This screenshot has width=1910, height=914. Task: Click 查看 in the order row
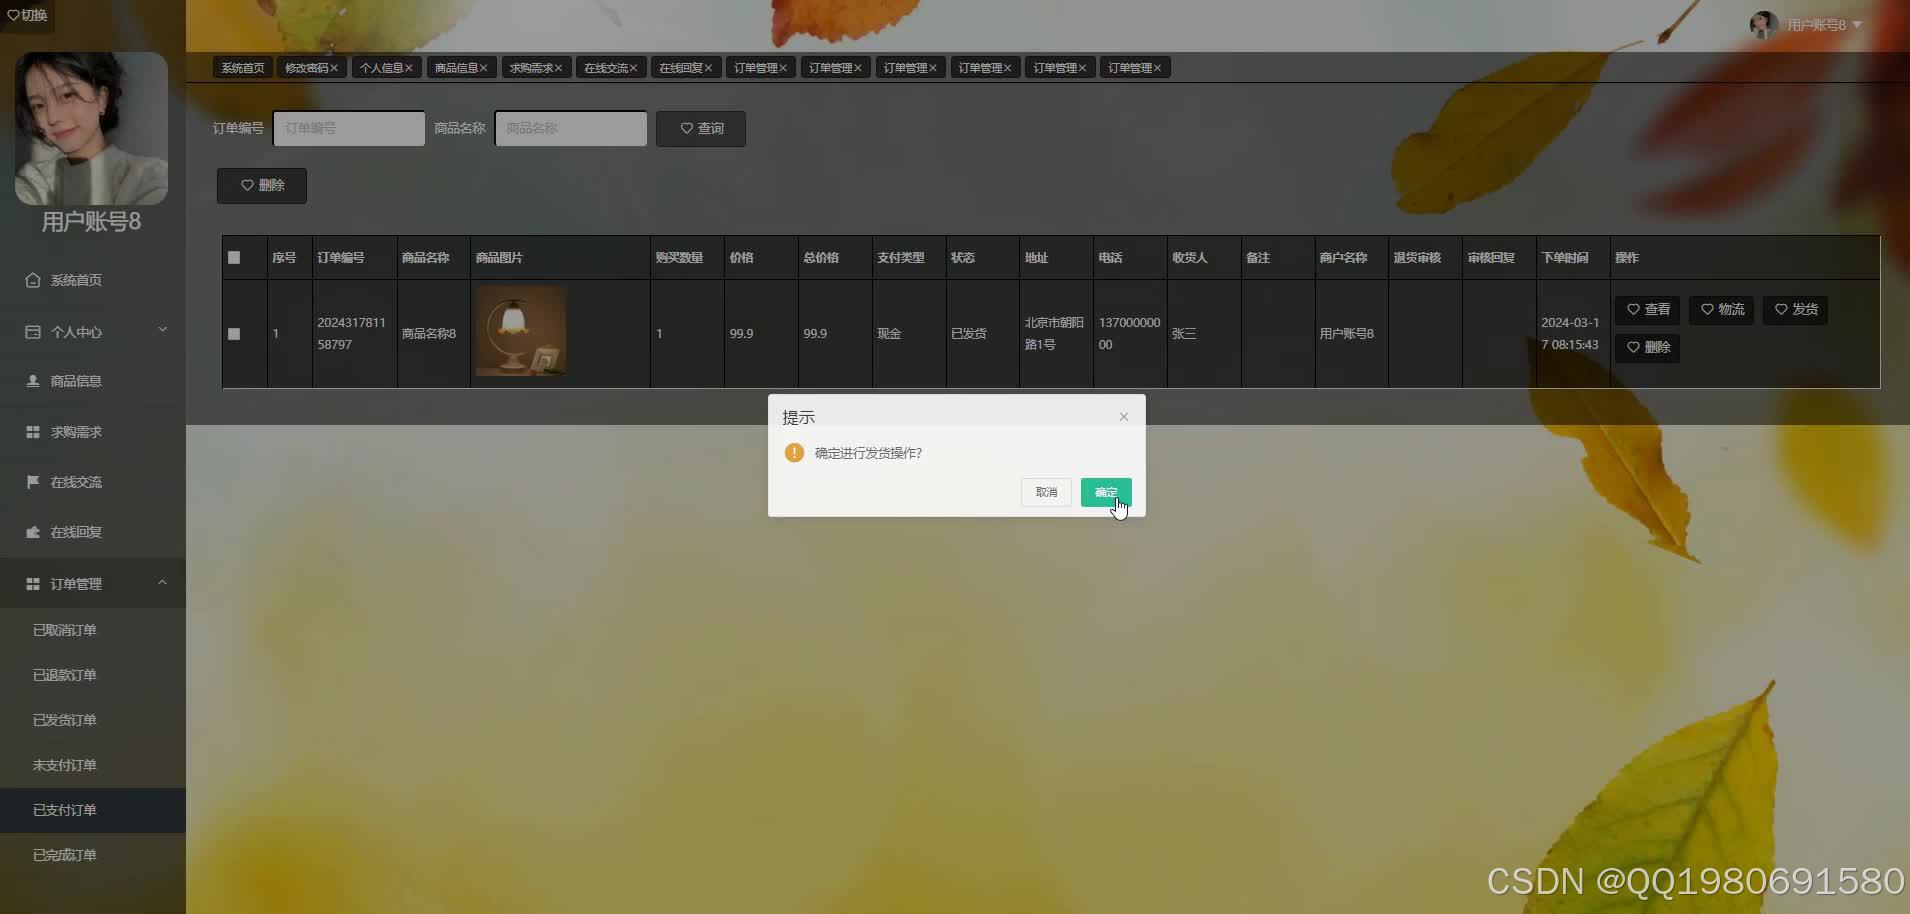pyautogui.click(x=1648, y=310)
